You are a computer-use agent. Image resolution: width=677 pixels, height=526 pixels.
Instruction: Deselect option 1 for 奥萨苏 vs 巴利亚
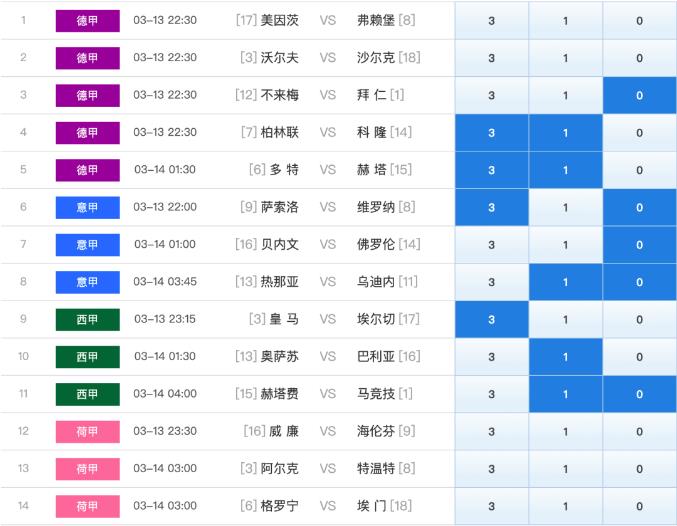tap(566, 357)
